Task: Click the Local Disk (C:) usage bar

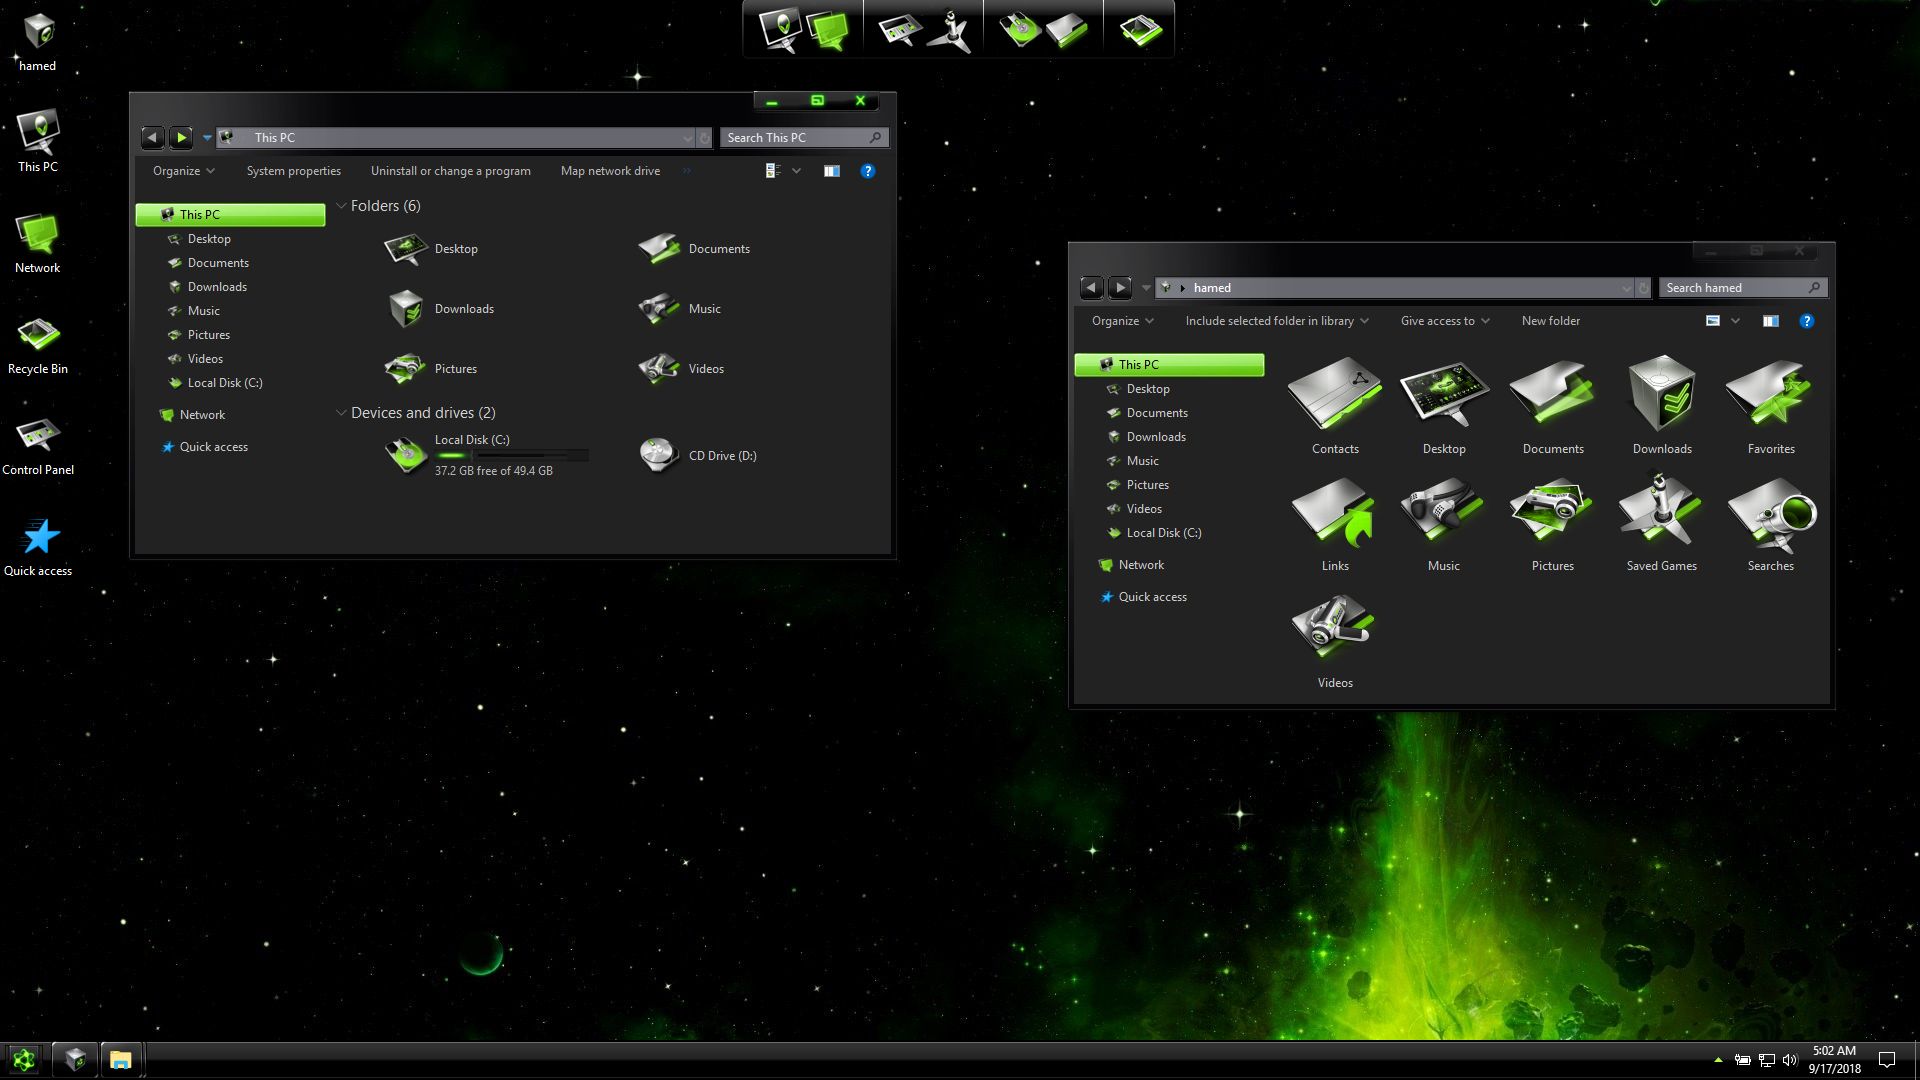Action: tap(511, 455)
